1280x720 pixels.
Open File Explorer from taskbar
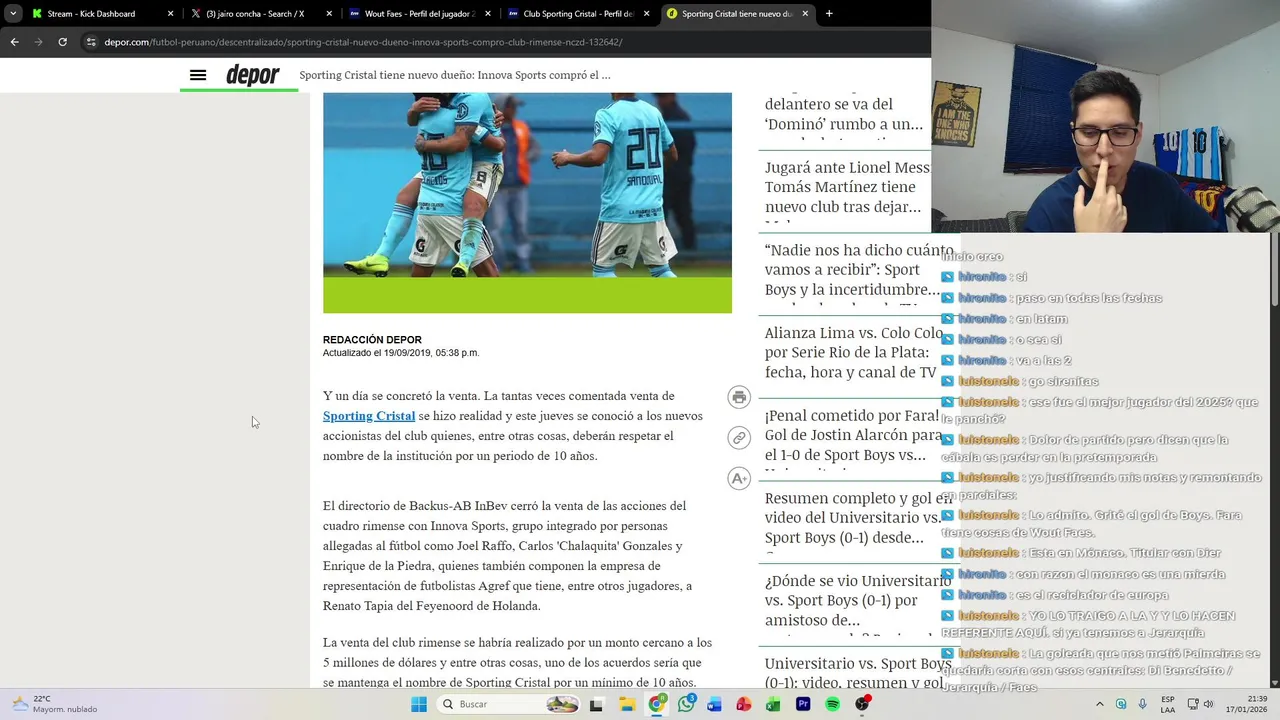626,704
